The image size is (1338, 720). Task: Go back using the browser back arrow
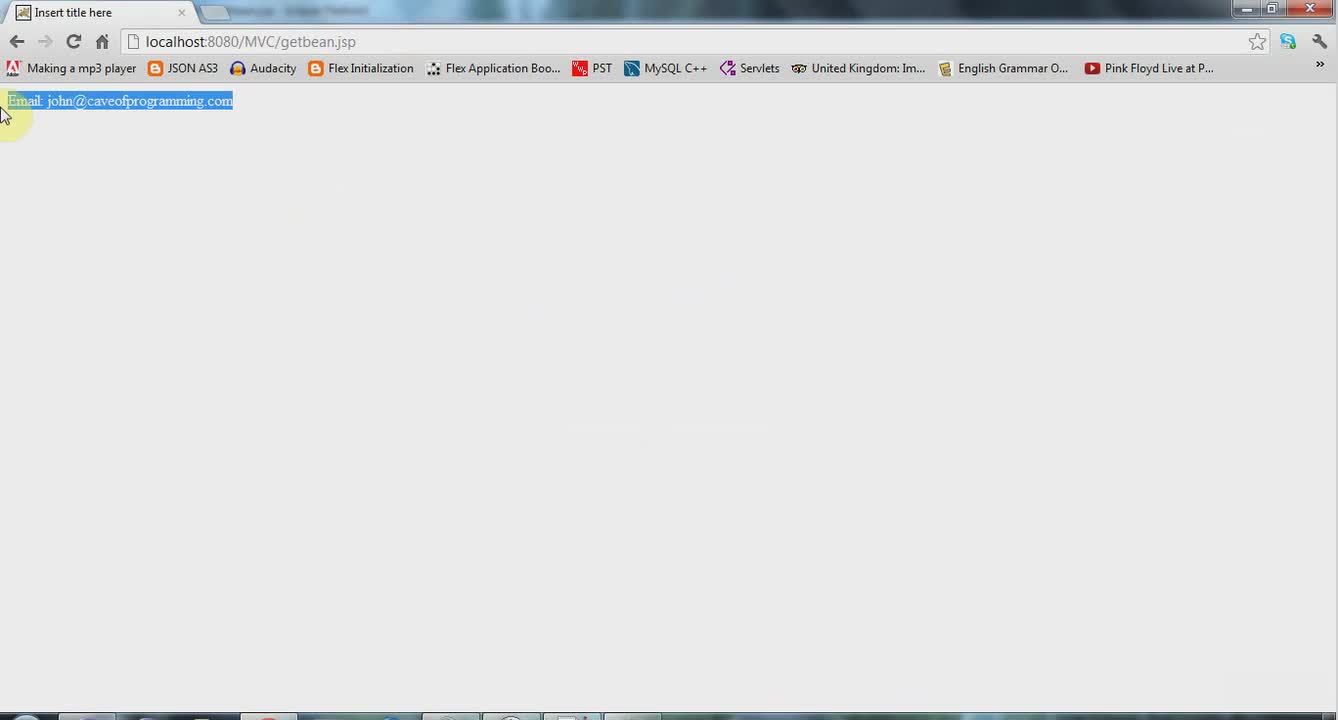point(16,41)
